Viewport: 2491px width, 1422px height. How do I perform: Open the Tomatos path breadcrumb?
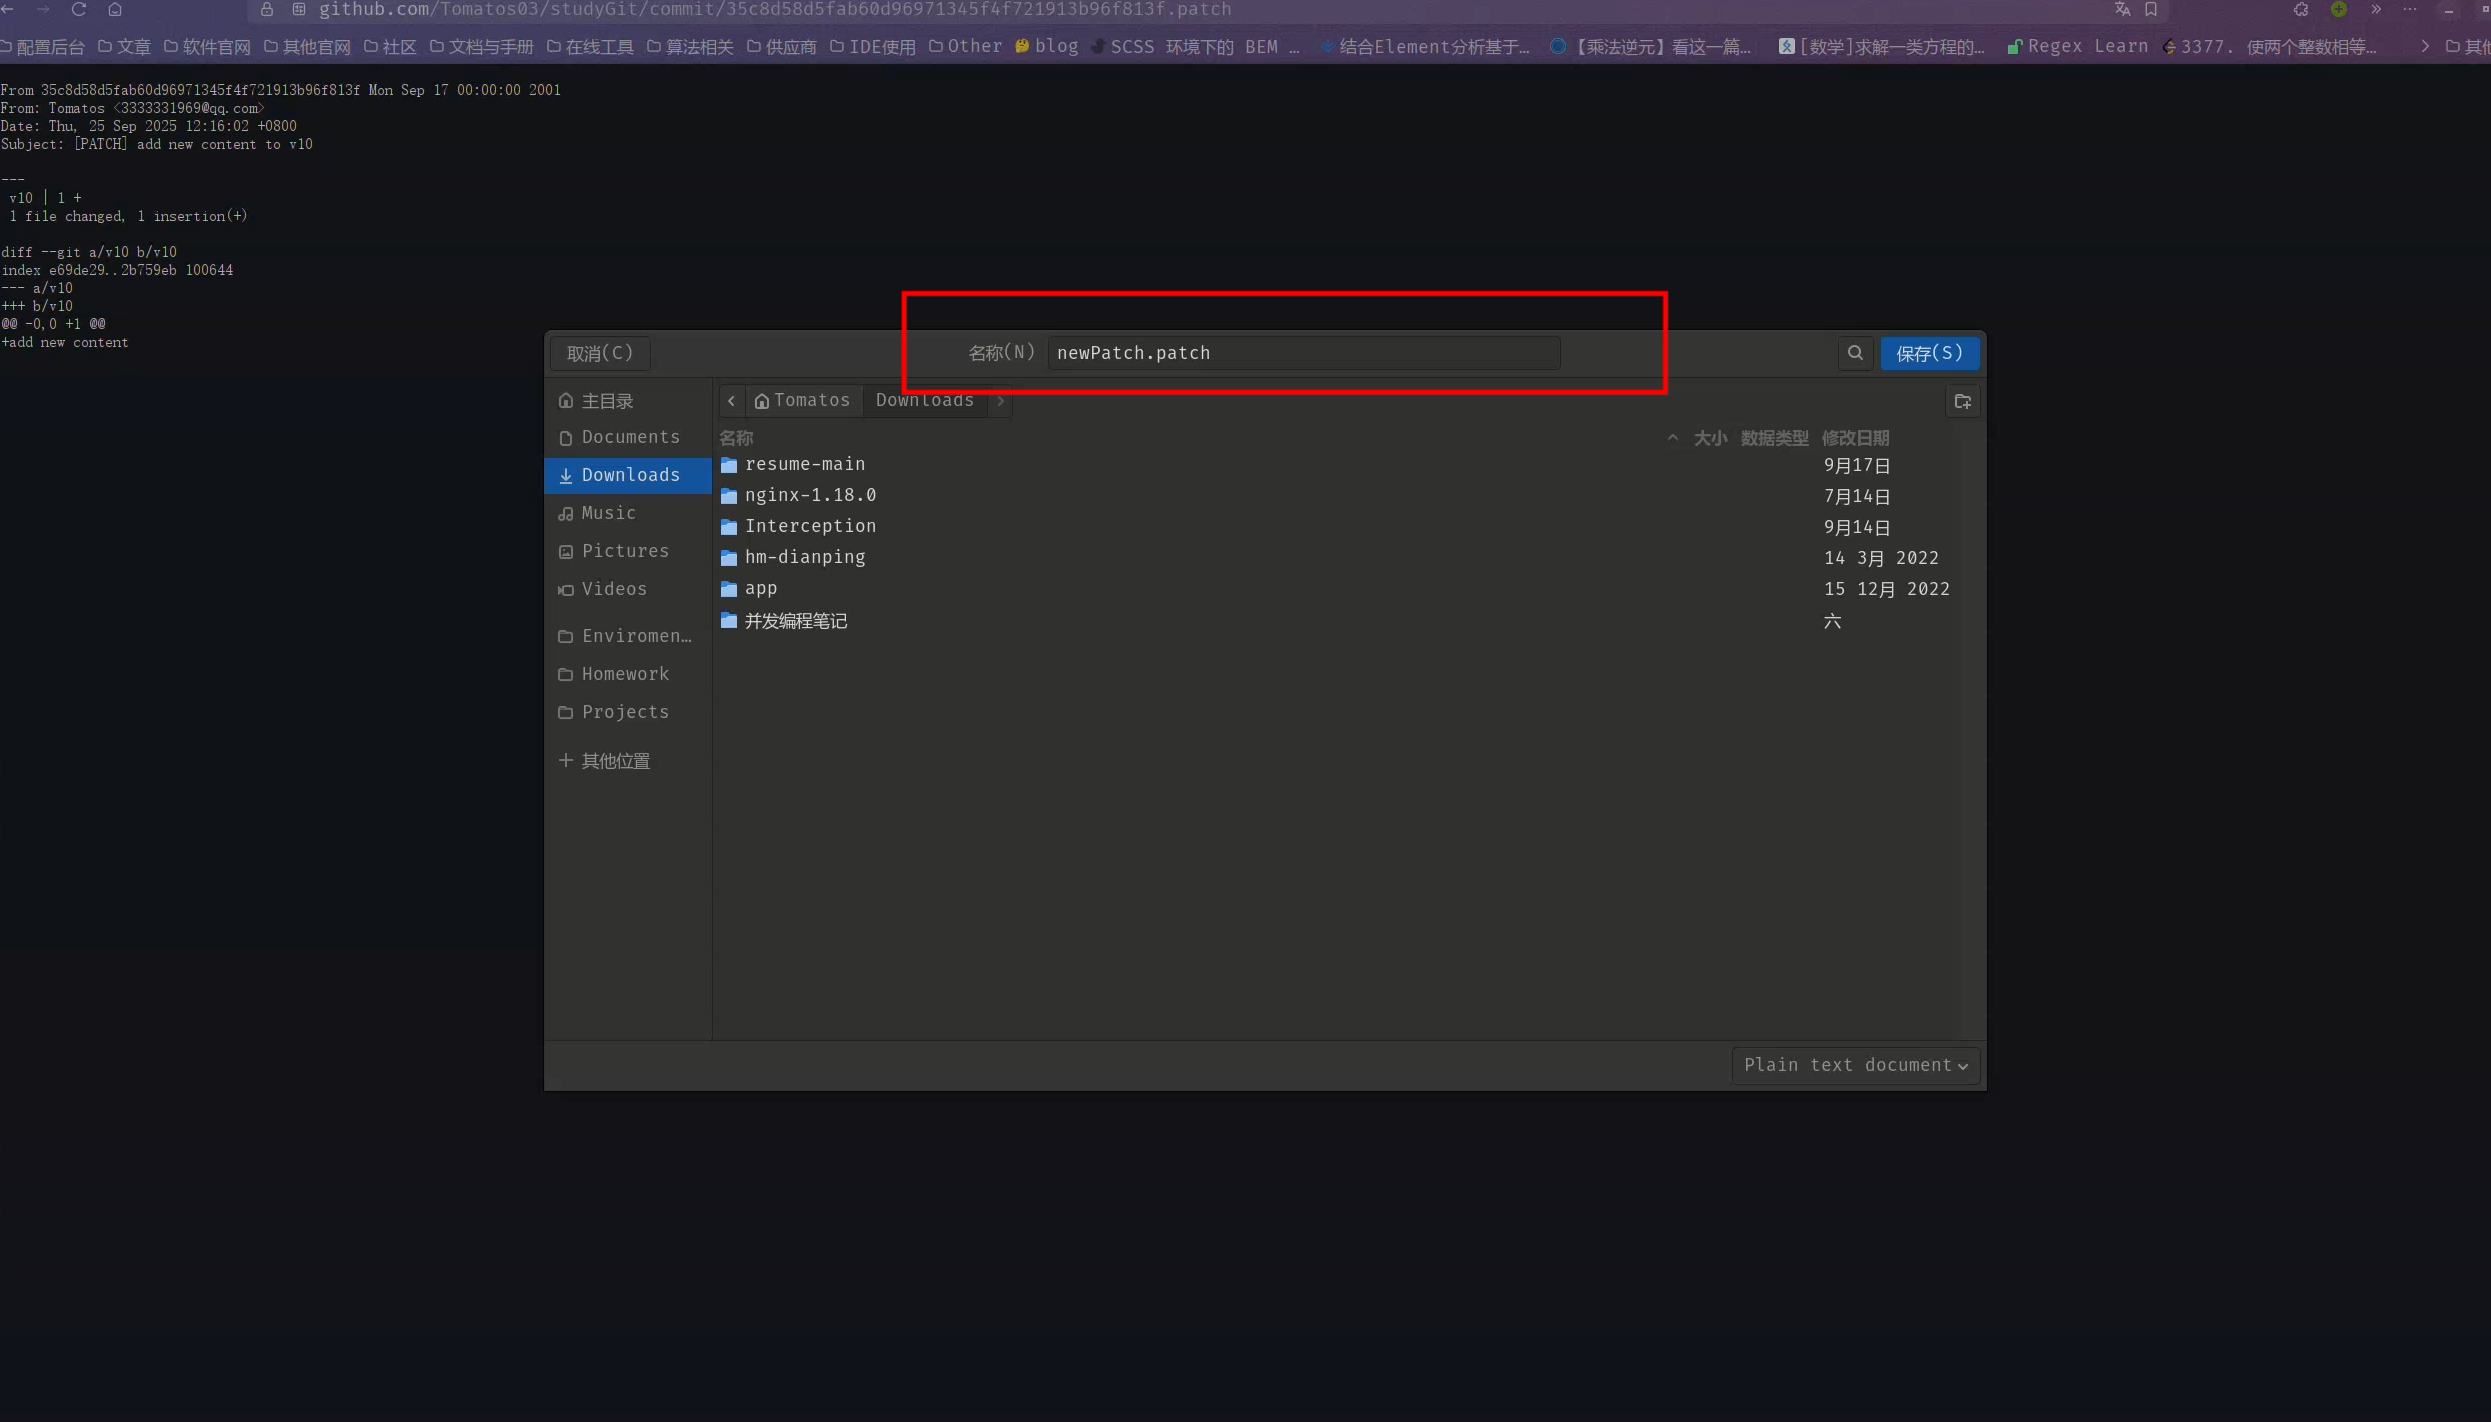(803, 401)
